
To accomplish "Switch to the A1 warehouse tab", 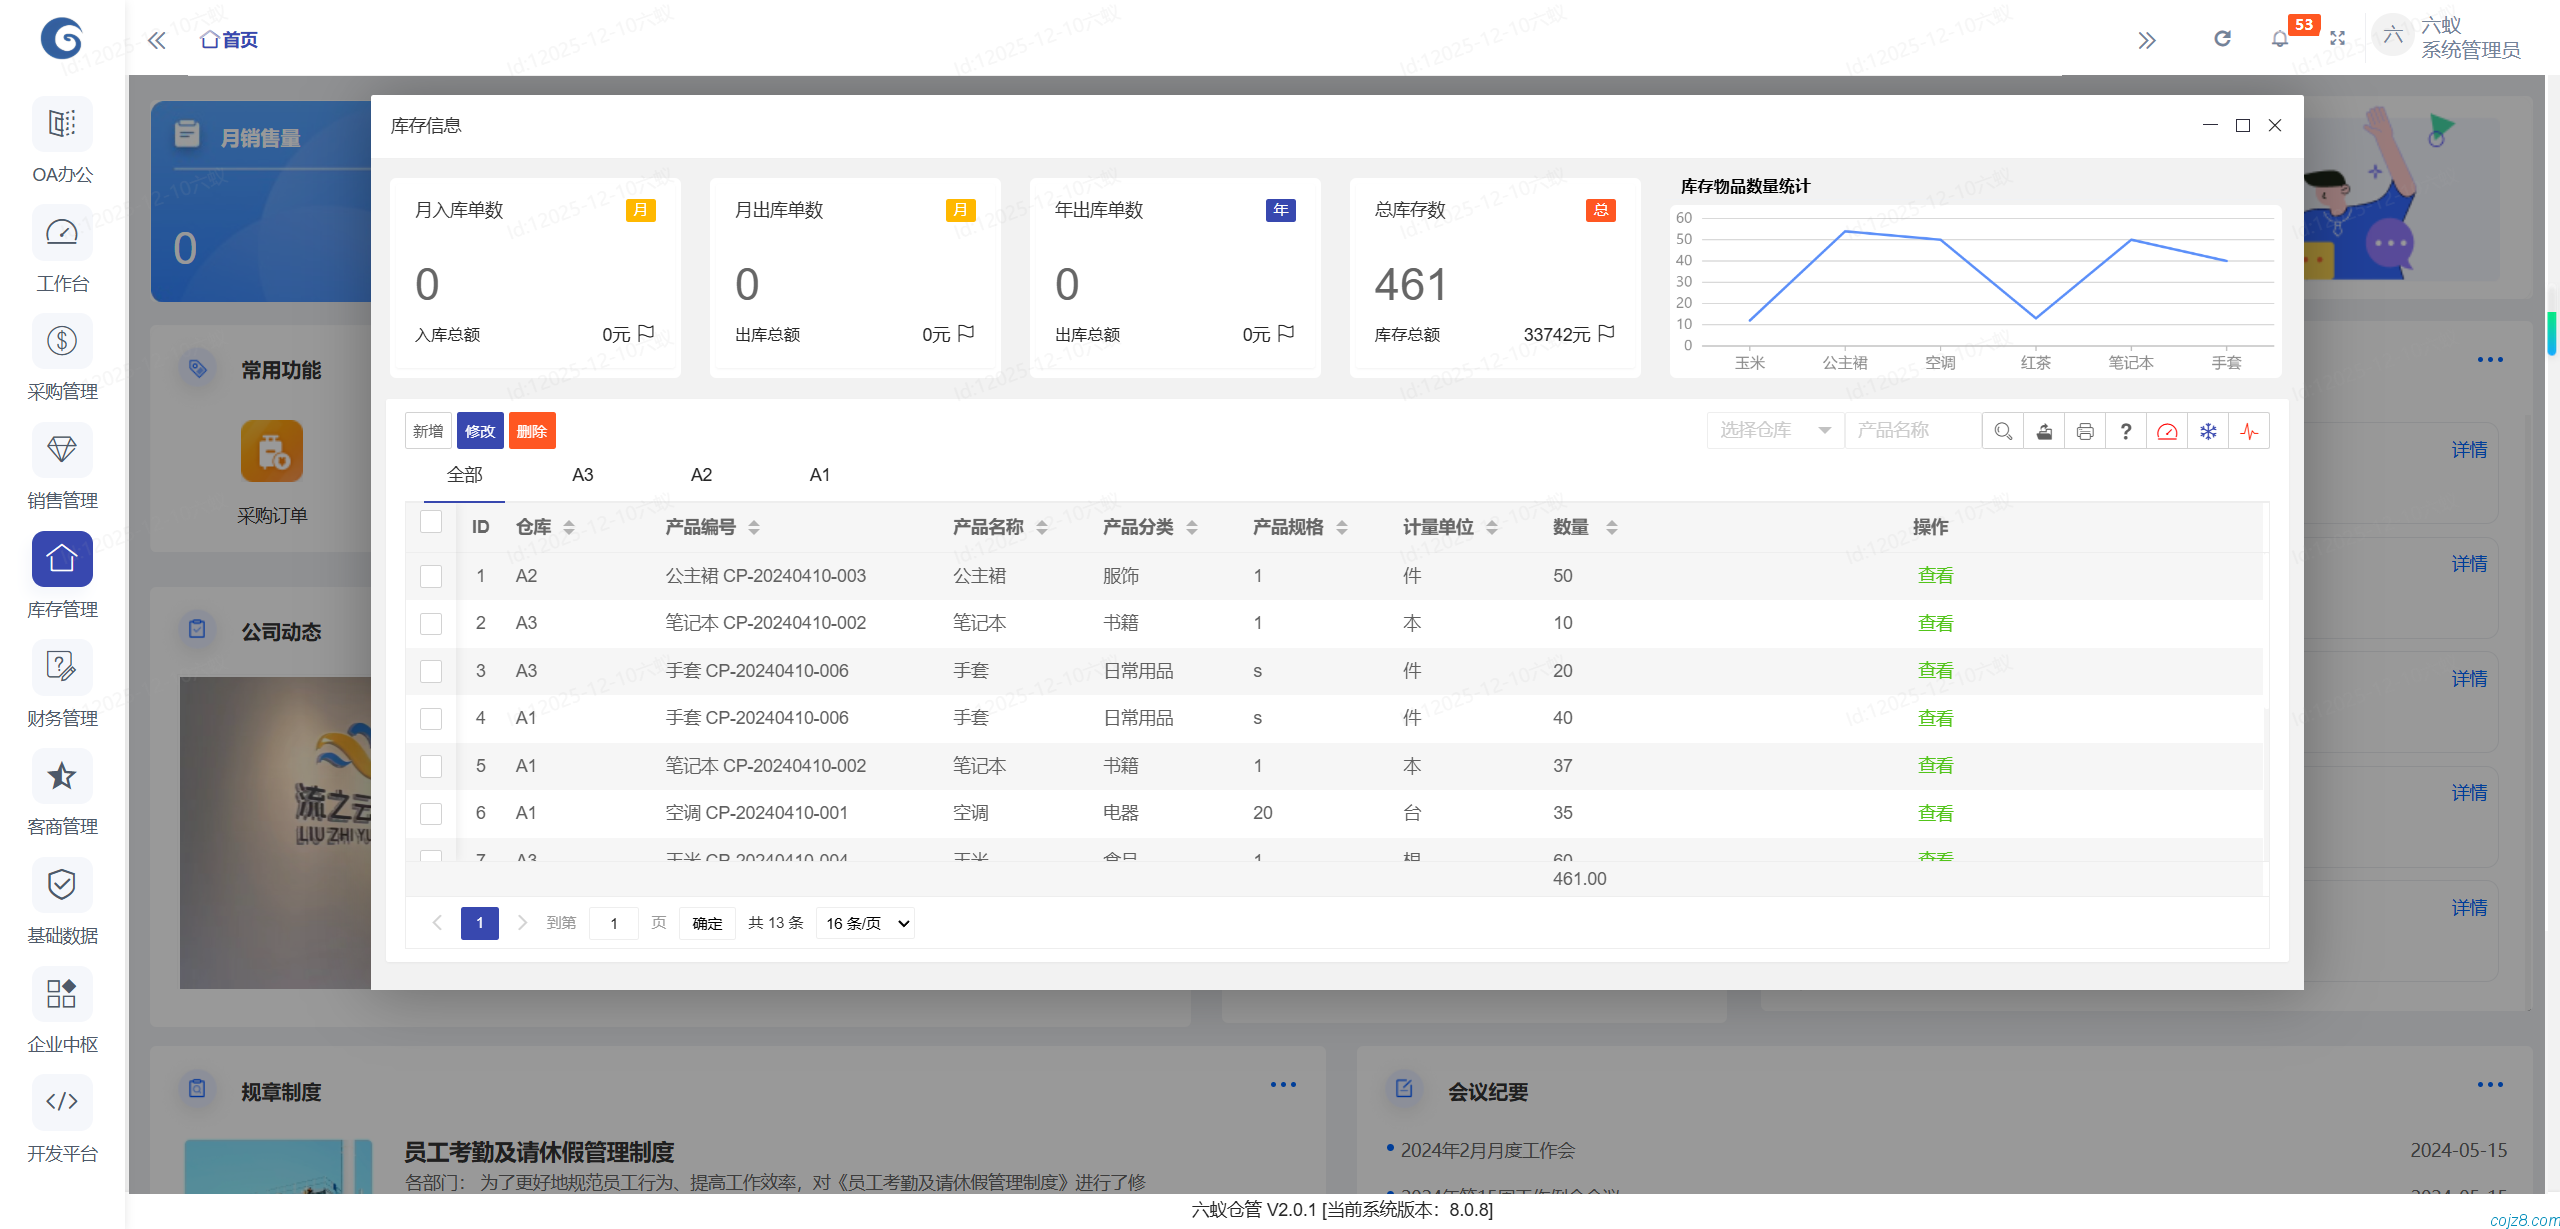I will [x=819, y=475].
